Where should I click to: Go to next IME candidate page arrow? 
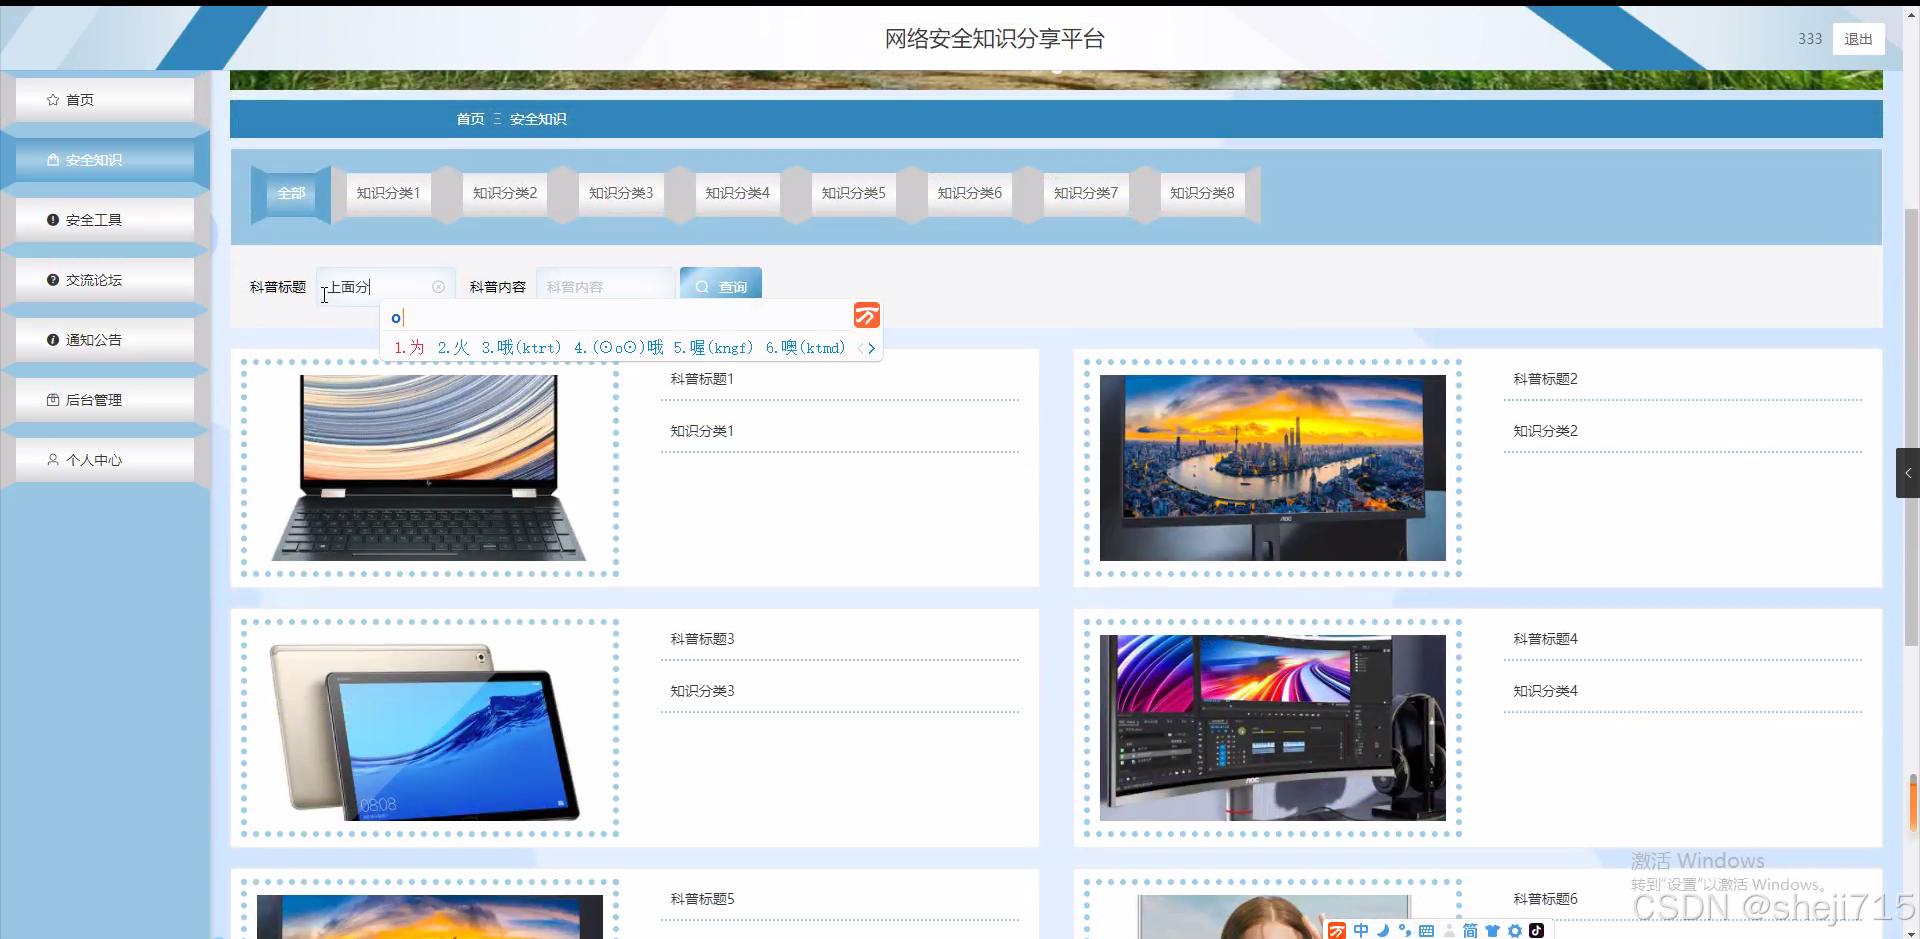(872, 348)
